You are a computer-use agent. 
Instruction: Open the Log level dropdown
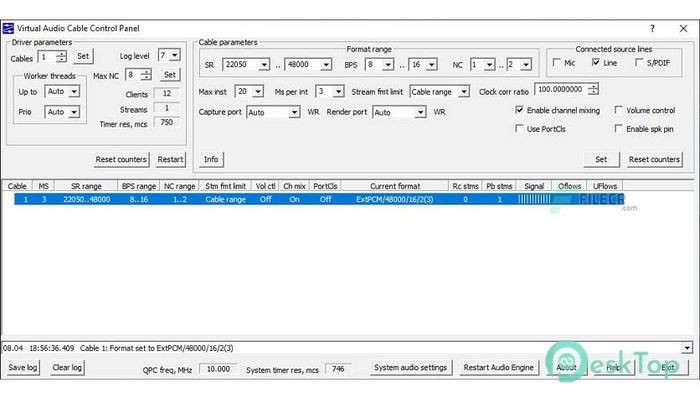tap(175, 55)
